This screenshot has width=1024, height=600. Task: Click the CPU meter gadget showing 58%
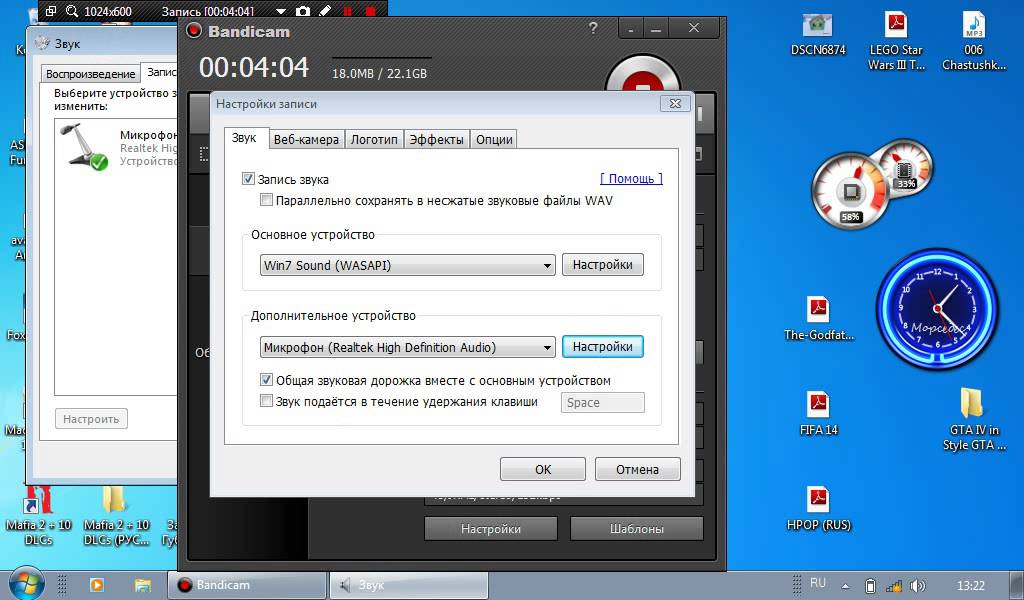850,191
